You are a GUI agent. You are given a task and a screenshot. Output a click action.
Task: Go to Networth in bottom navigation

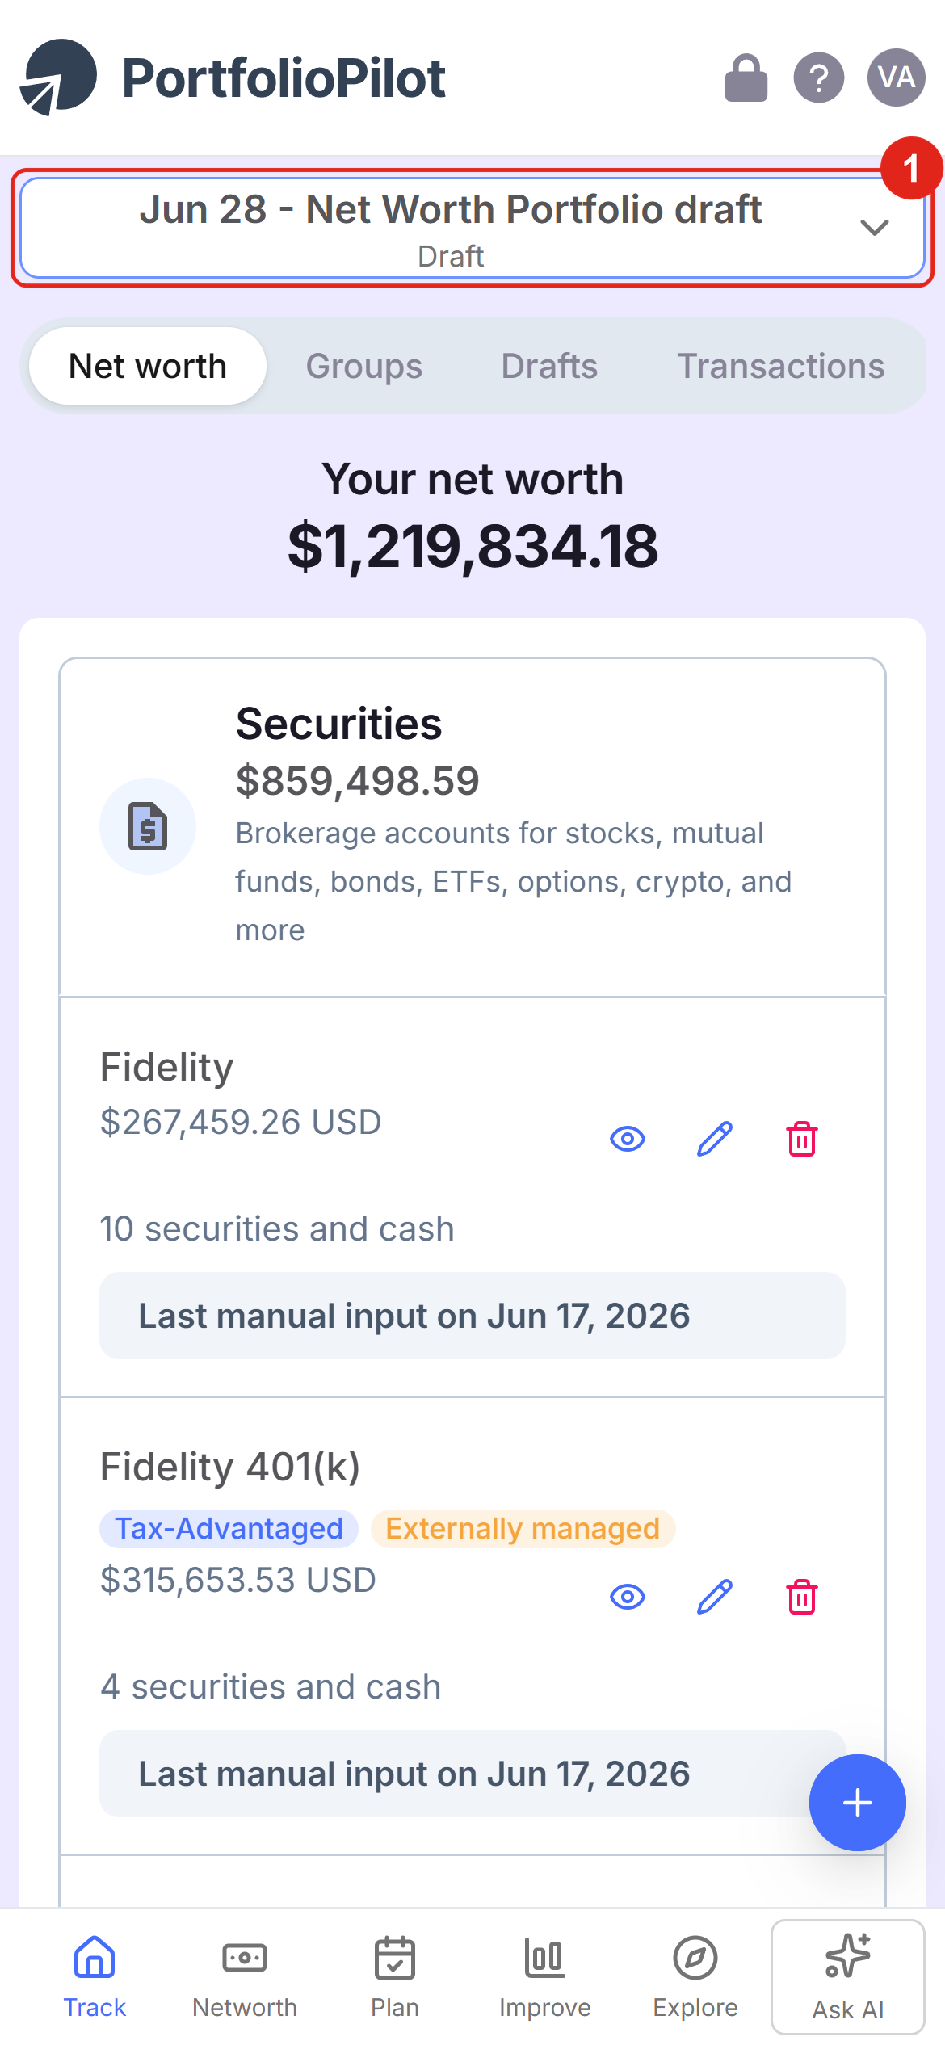coord(245,1977)
